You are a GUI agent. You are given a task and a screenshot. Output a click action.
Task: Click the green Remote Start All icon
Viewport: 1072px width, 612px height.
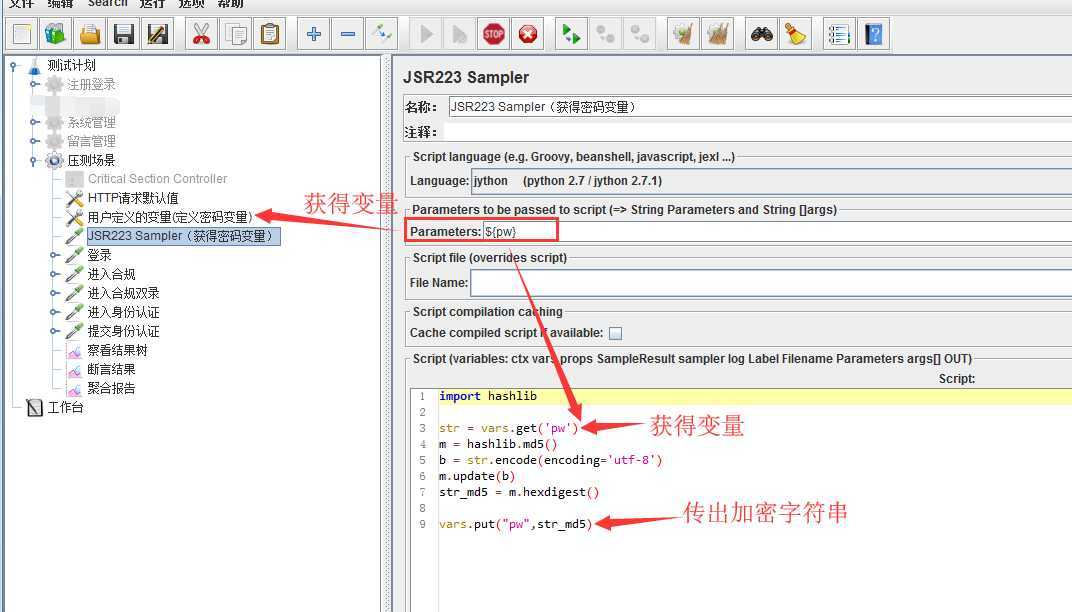[571, 34]
